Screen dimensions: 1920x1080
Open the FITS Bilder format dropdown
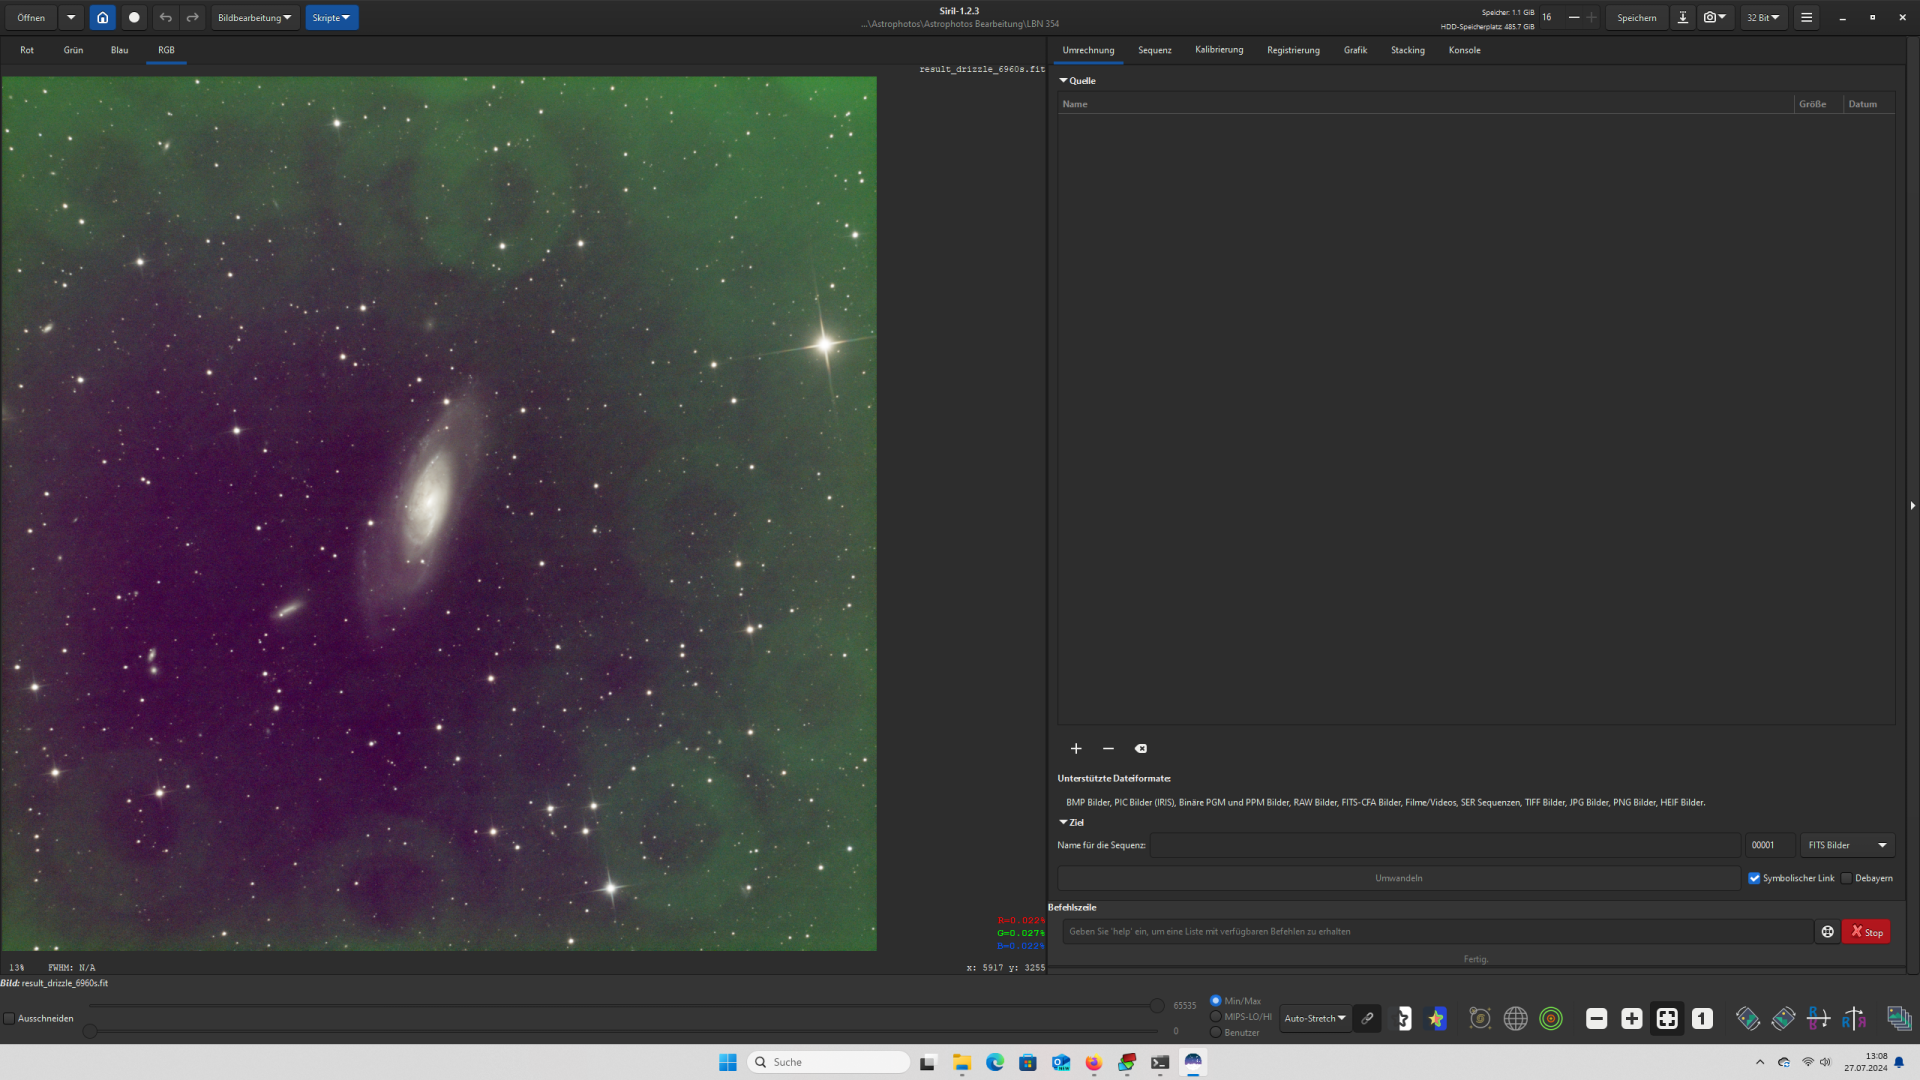coord(1847,845)
